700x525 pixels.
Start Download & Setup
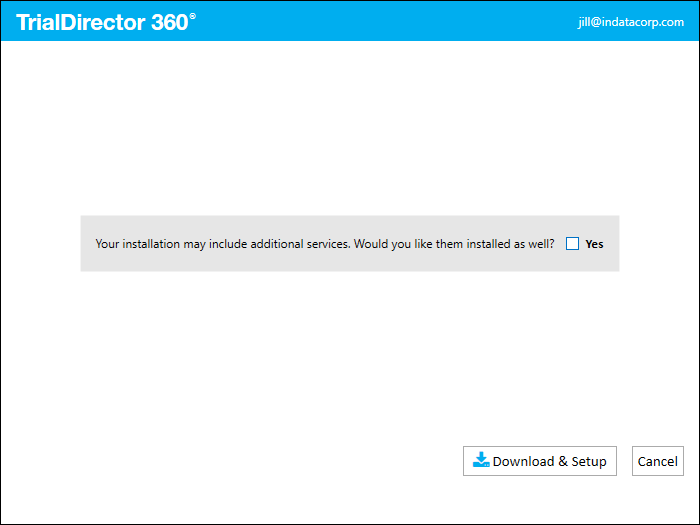(x=540, y=461)
